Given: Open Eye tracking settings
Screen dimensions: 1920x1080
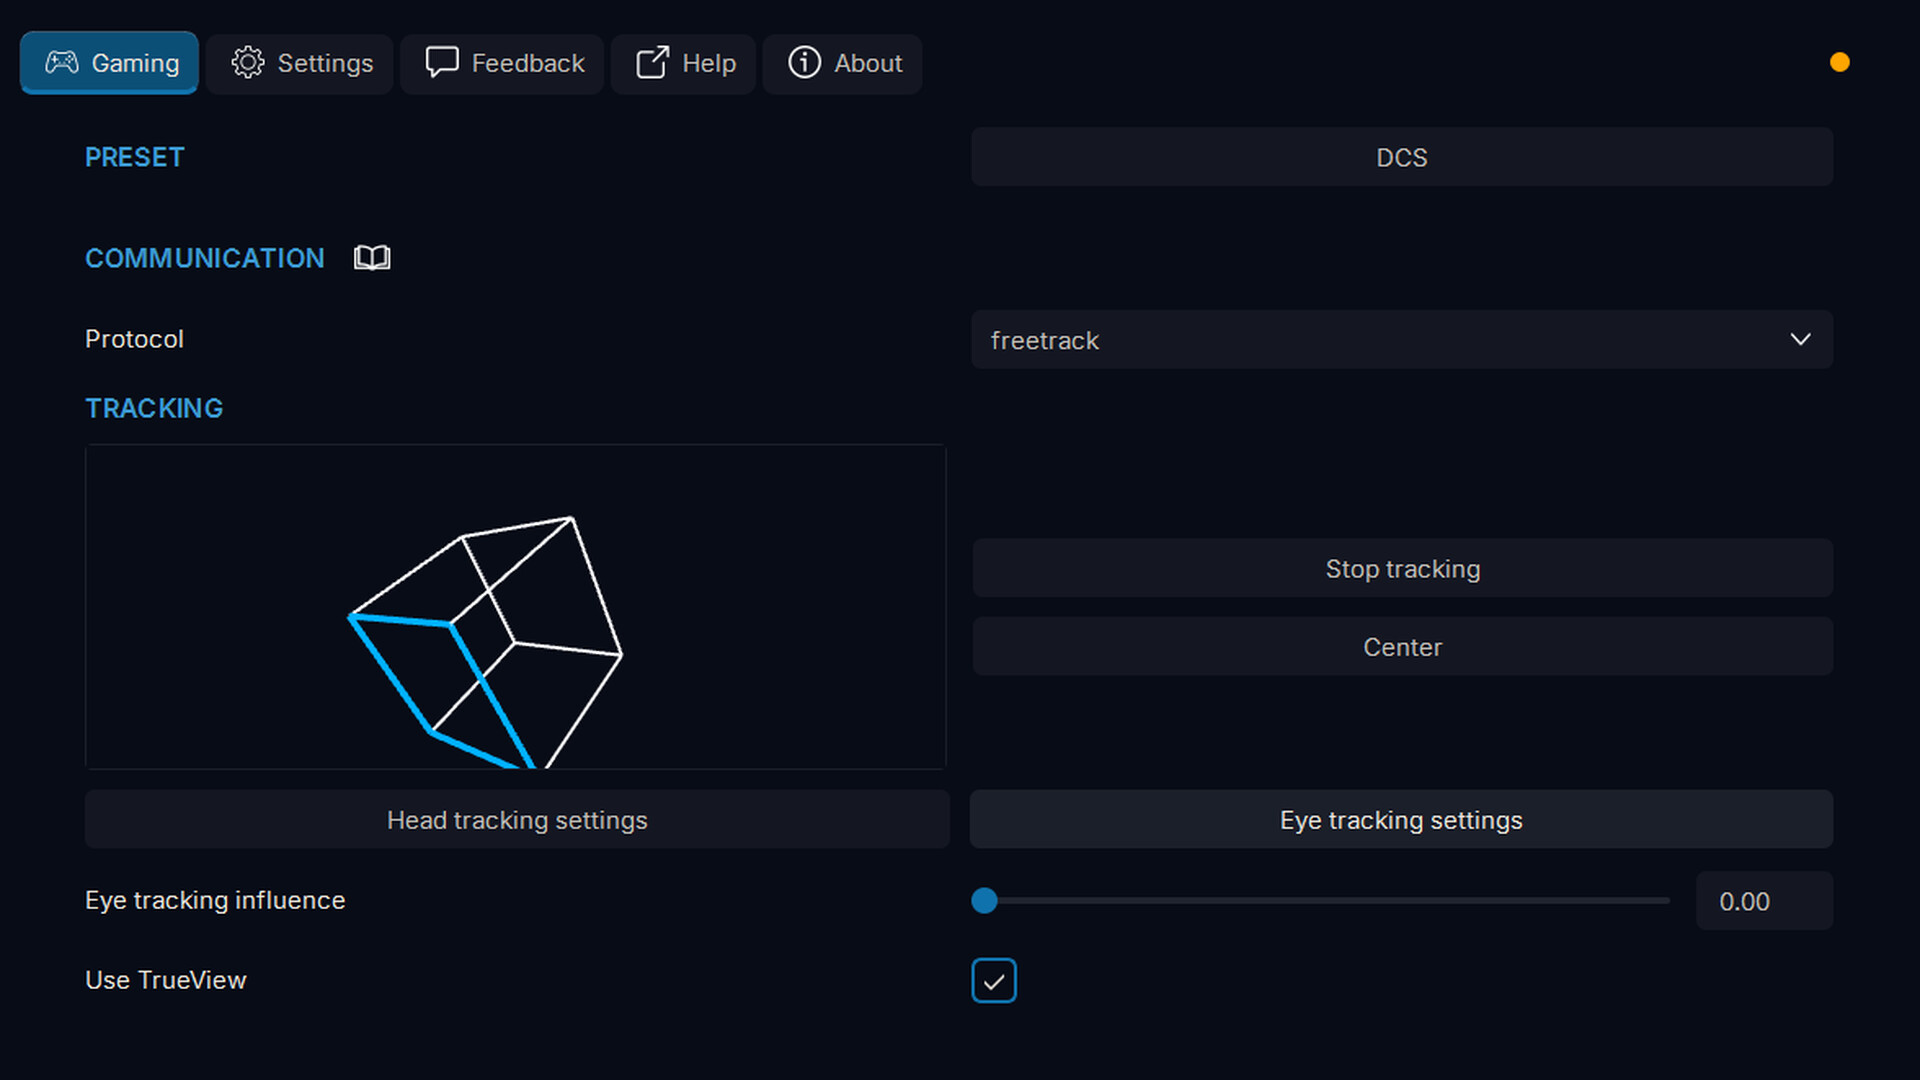Looking at the screenshot, I should pyautogui.click(x=1401, y=820).
